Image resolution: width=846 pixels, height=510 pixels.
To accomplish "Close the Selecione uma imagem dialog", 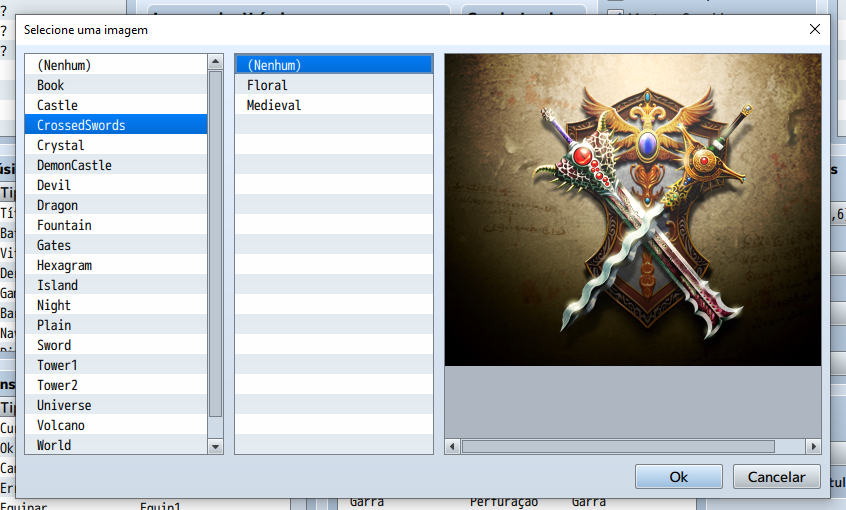I will (x=815, y=29).
